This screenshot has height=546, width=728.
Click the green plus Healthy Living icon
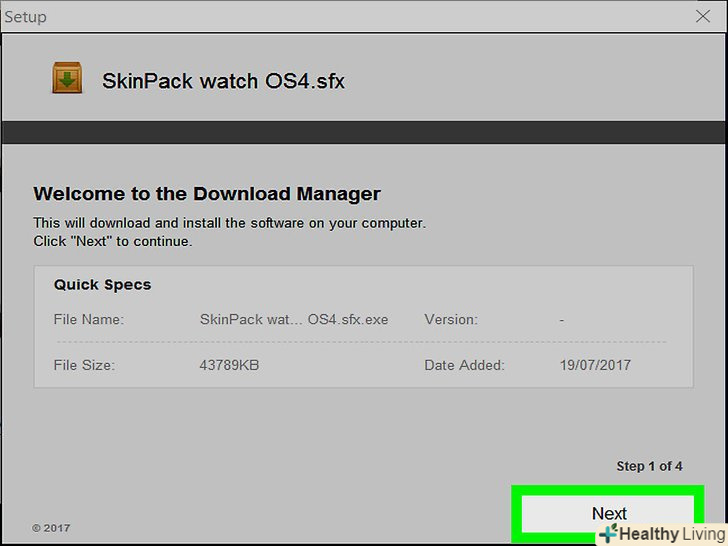click(608, 534)
